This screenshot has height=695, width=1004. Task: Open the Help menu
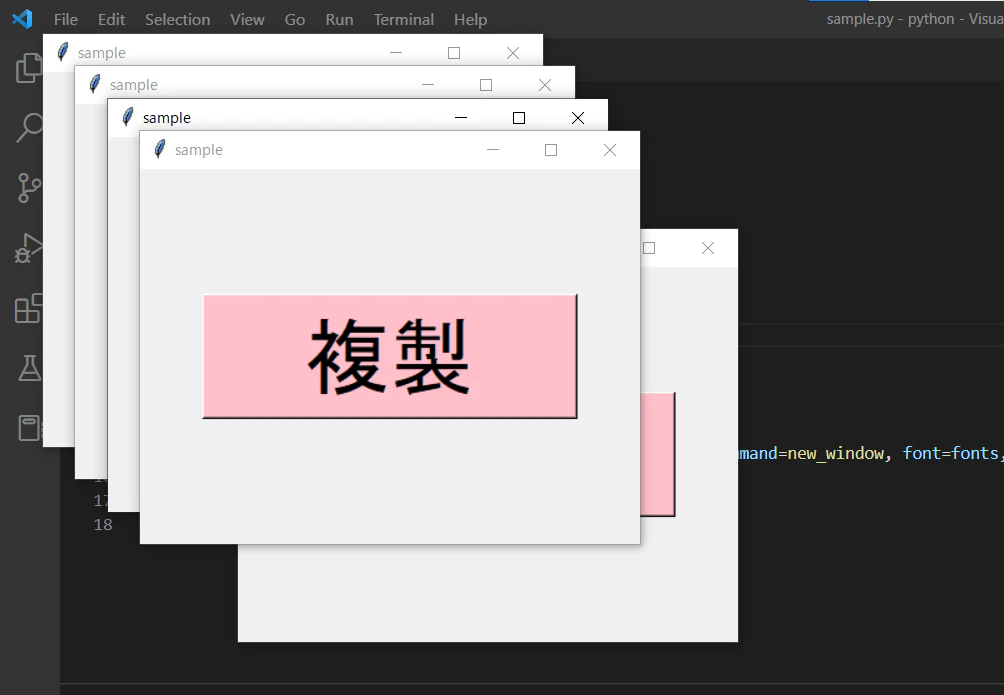point(471,19)
